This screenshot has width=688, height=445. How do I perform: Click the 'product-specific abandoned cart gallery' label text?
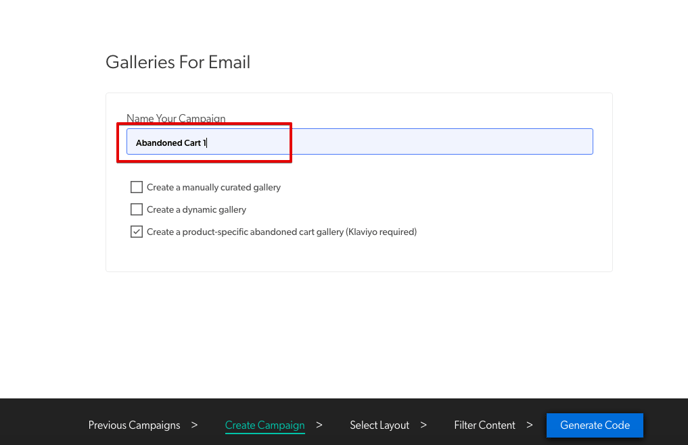263,232
